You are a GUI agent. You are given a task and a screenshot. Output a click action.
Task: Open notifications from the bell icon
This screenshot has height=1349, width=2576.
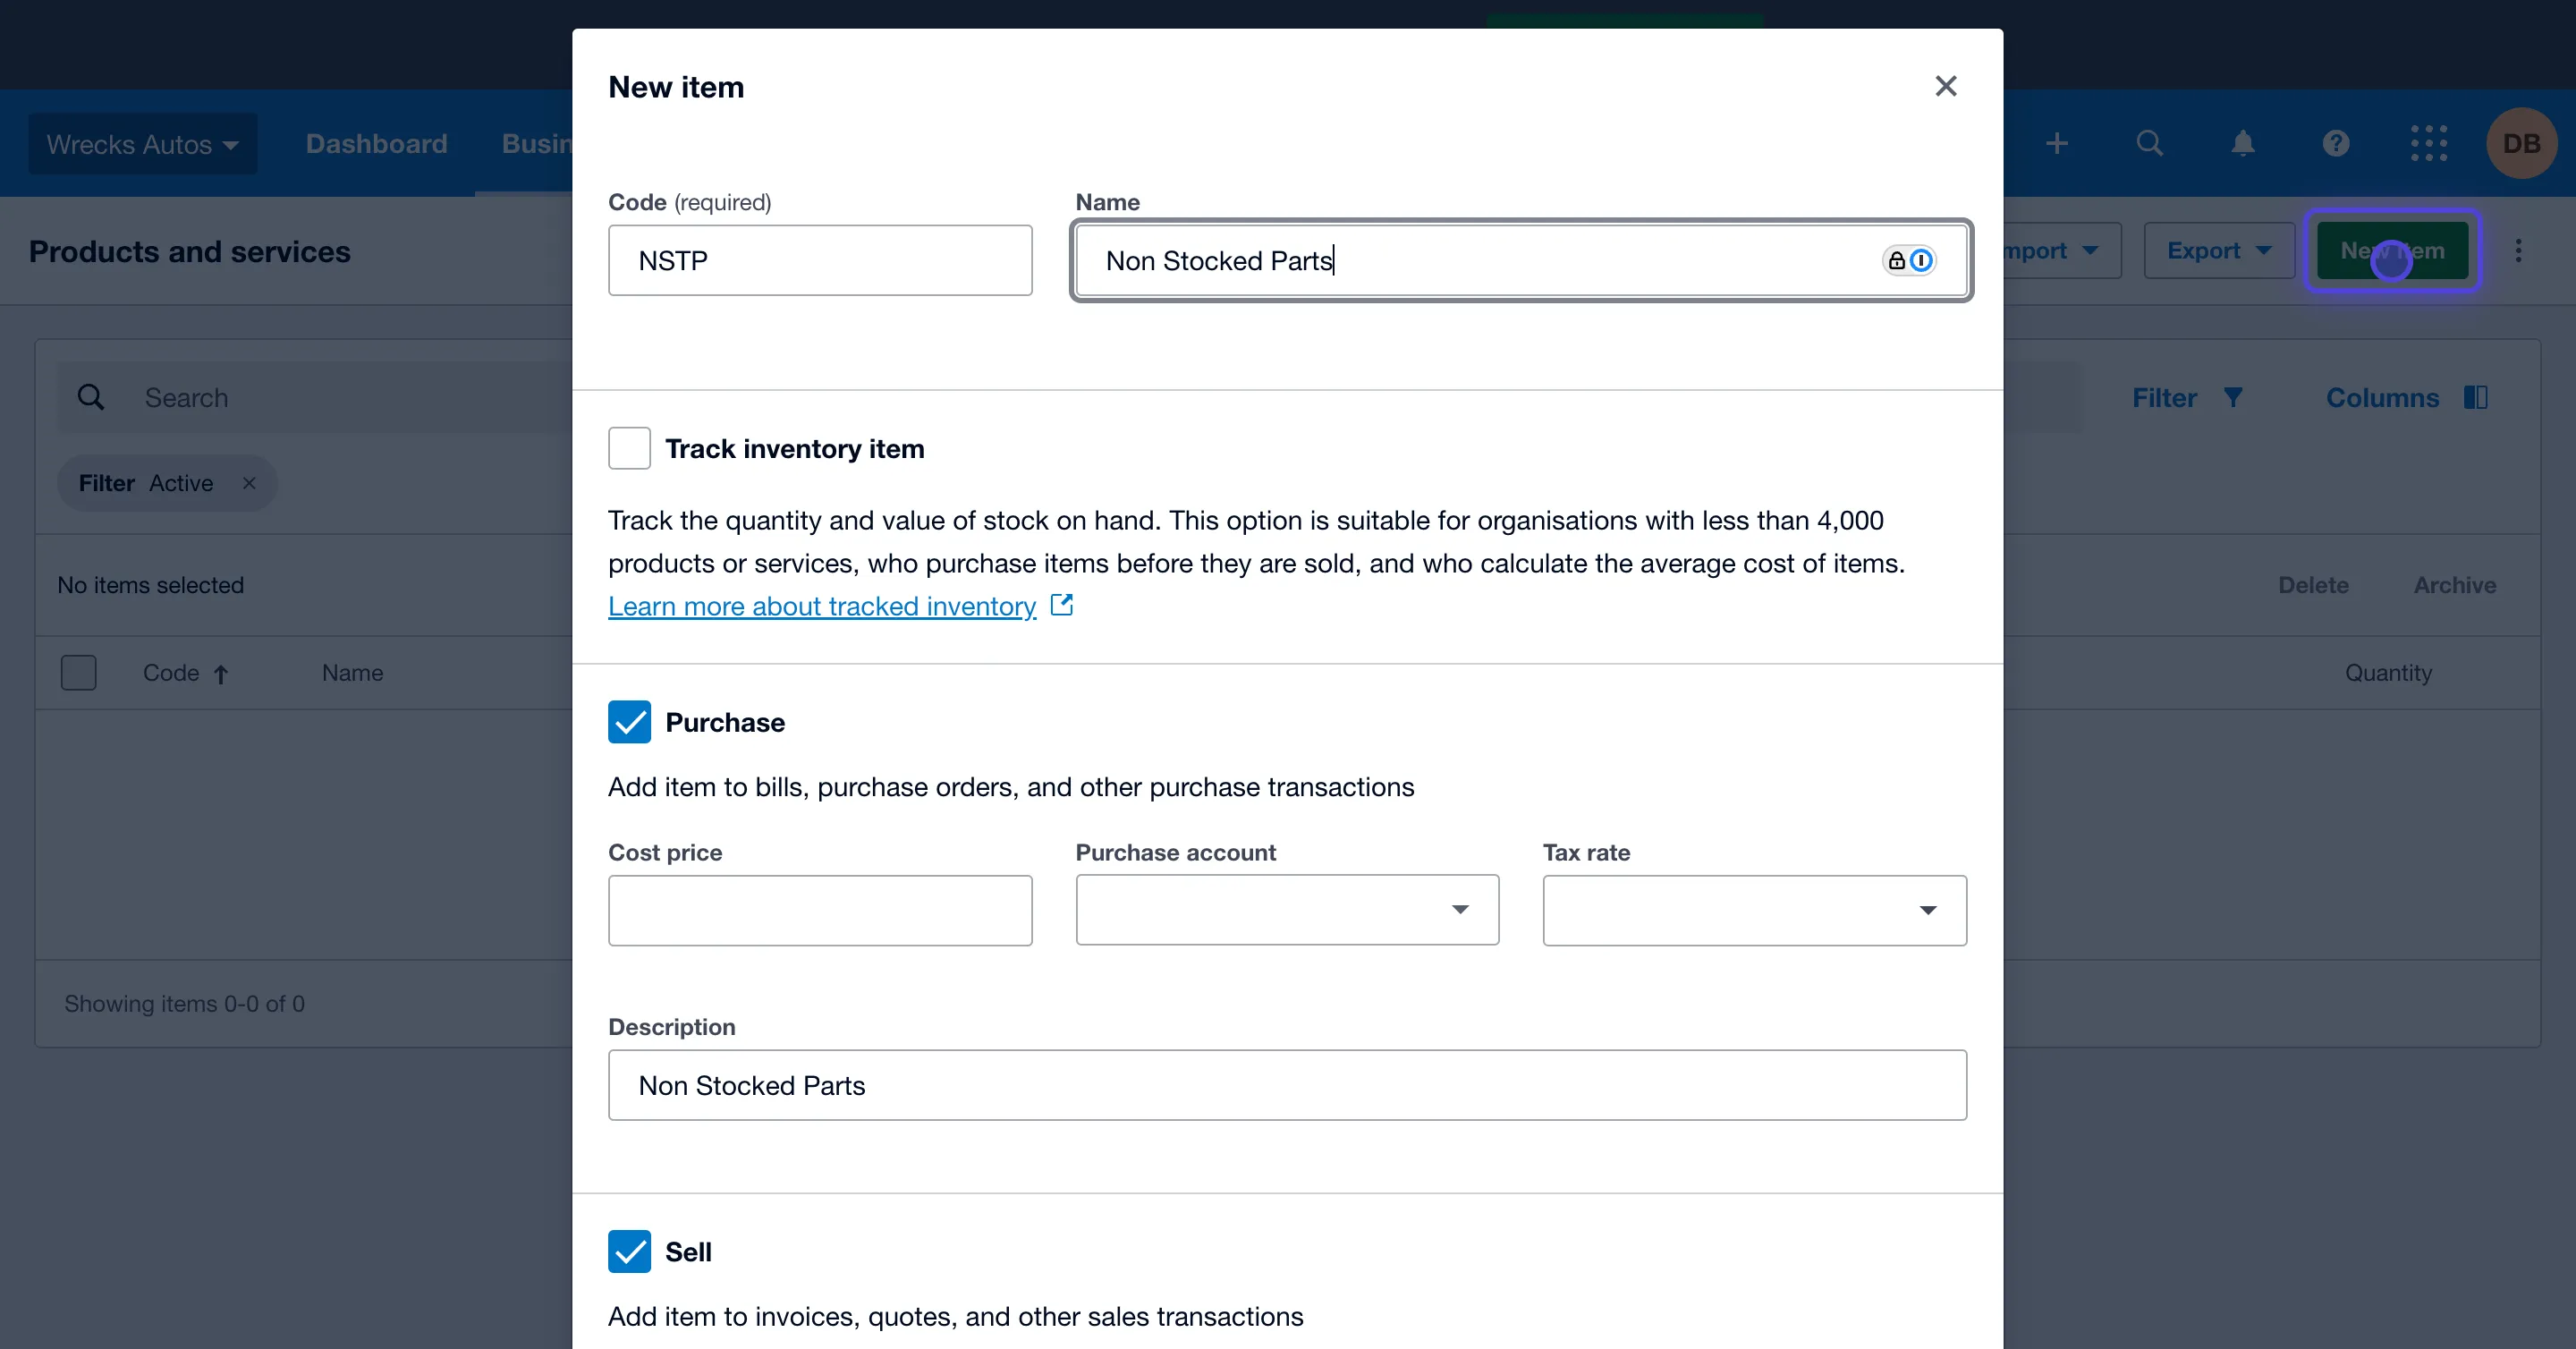point(2243,143)
